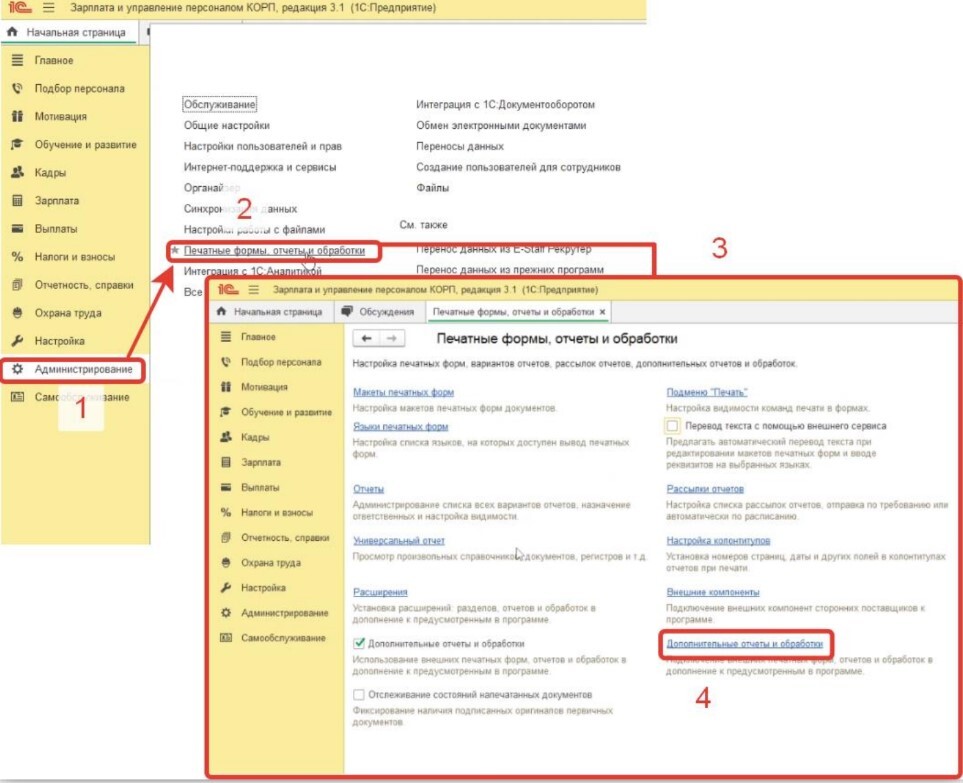Tick Отслеживание состояний напечатанных документов checkbox

click(360, 694)
